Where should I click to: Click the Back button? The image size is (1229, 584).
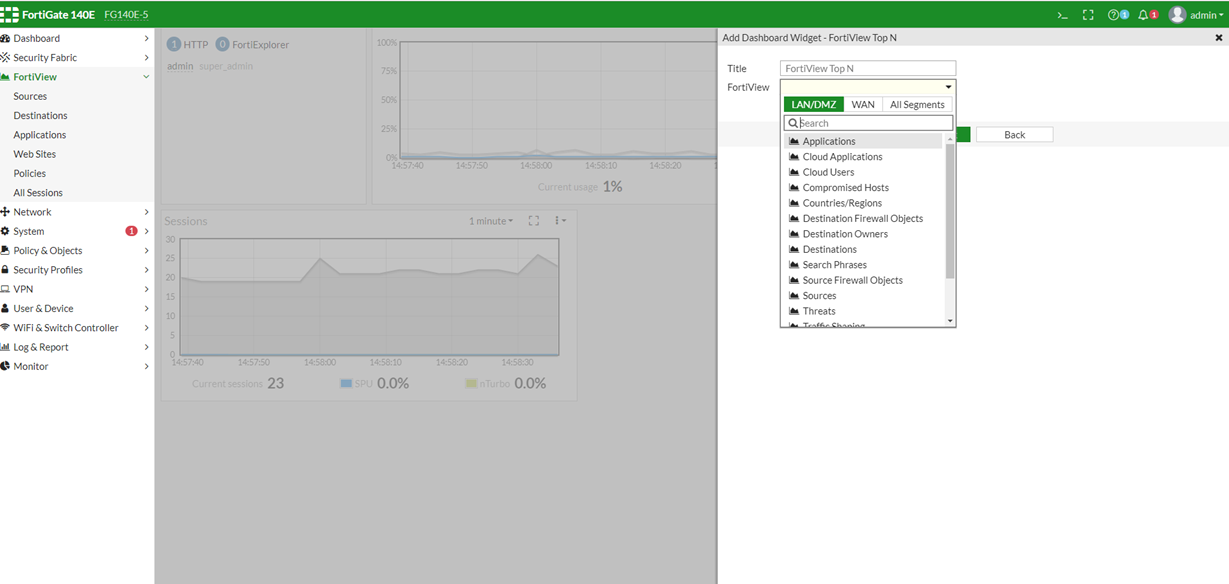tap(1014, 135)
